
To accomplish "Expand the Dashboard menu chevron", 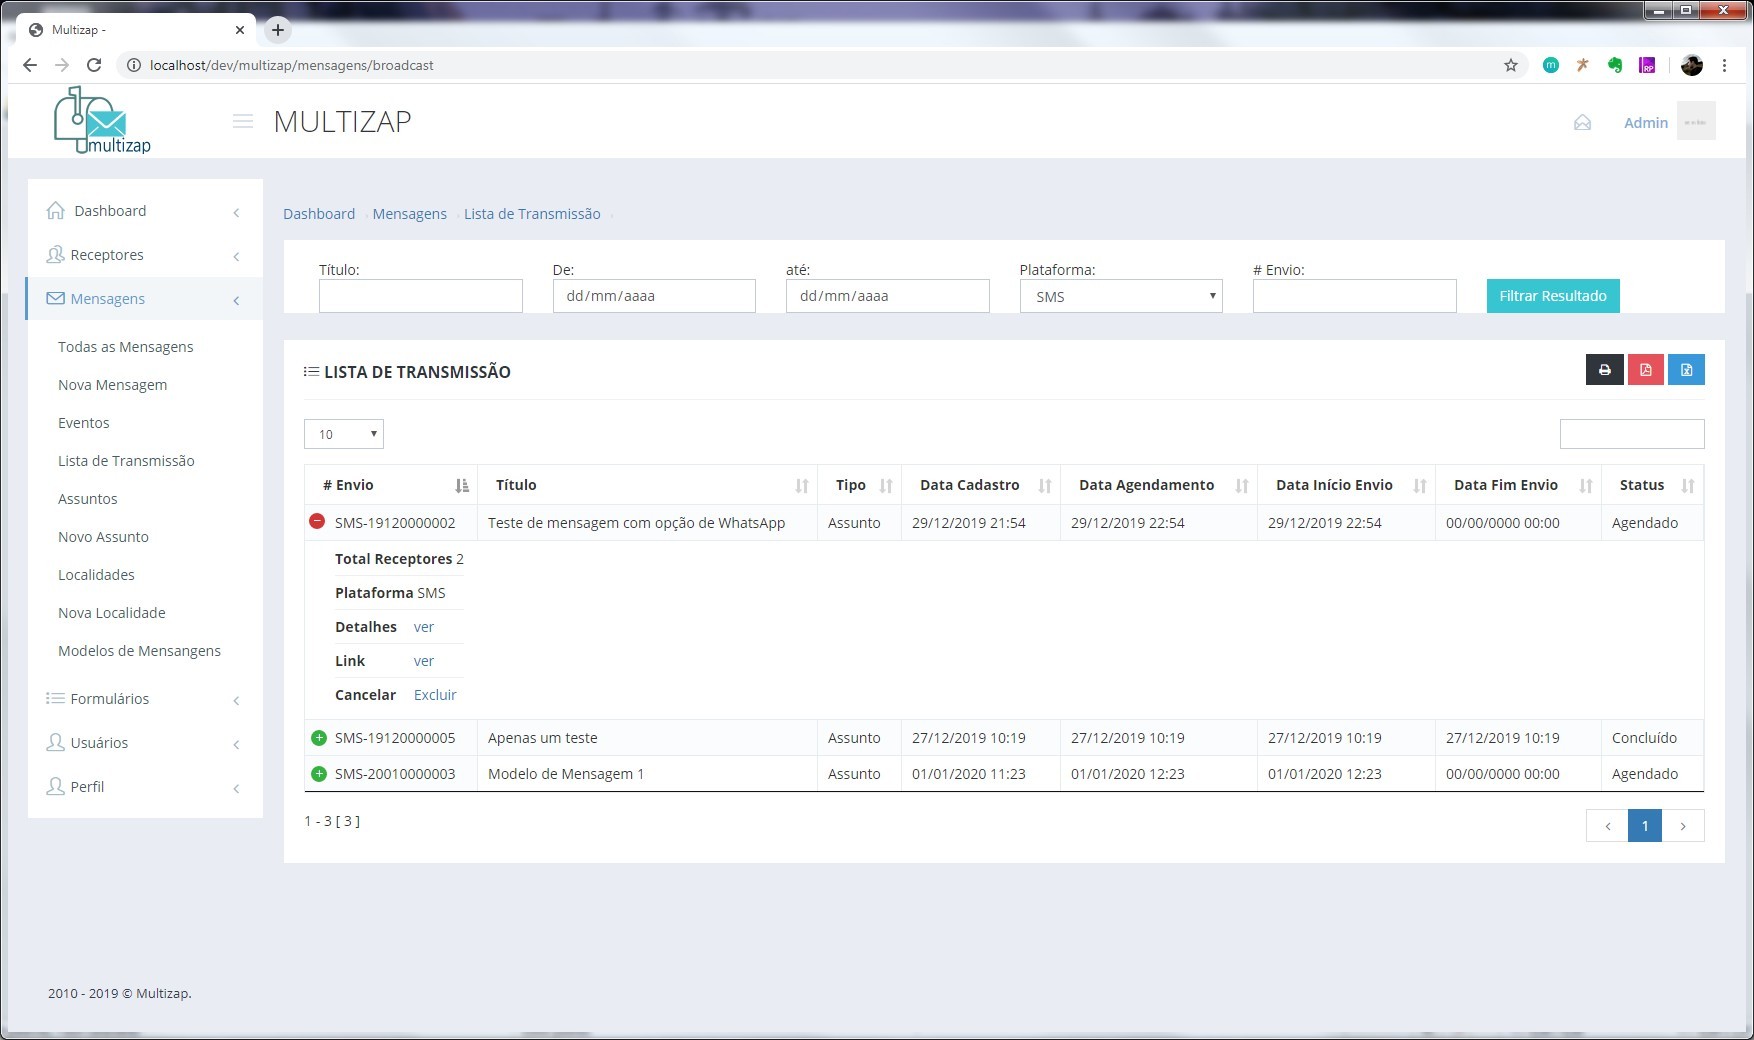I will (x=237, y=212).
